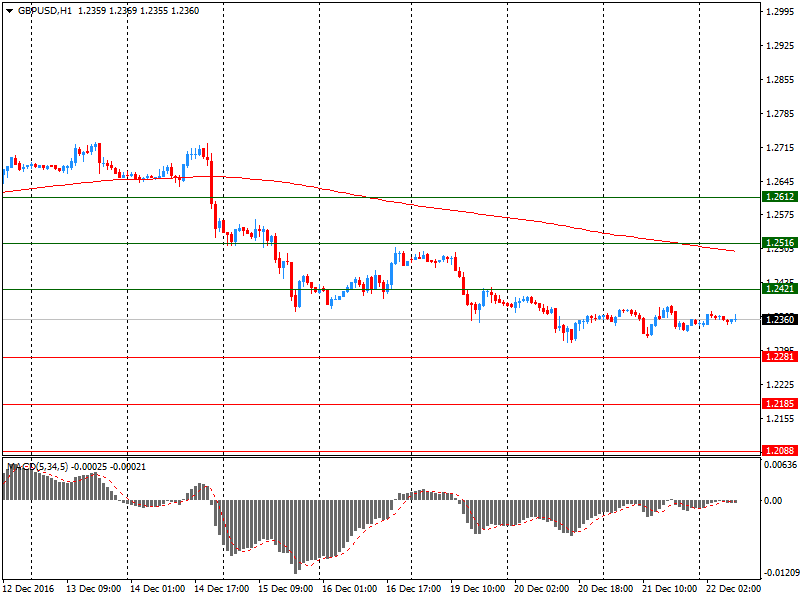Click the current price label 1.2360
800x600 pixels.
pos(780,319)
